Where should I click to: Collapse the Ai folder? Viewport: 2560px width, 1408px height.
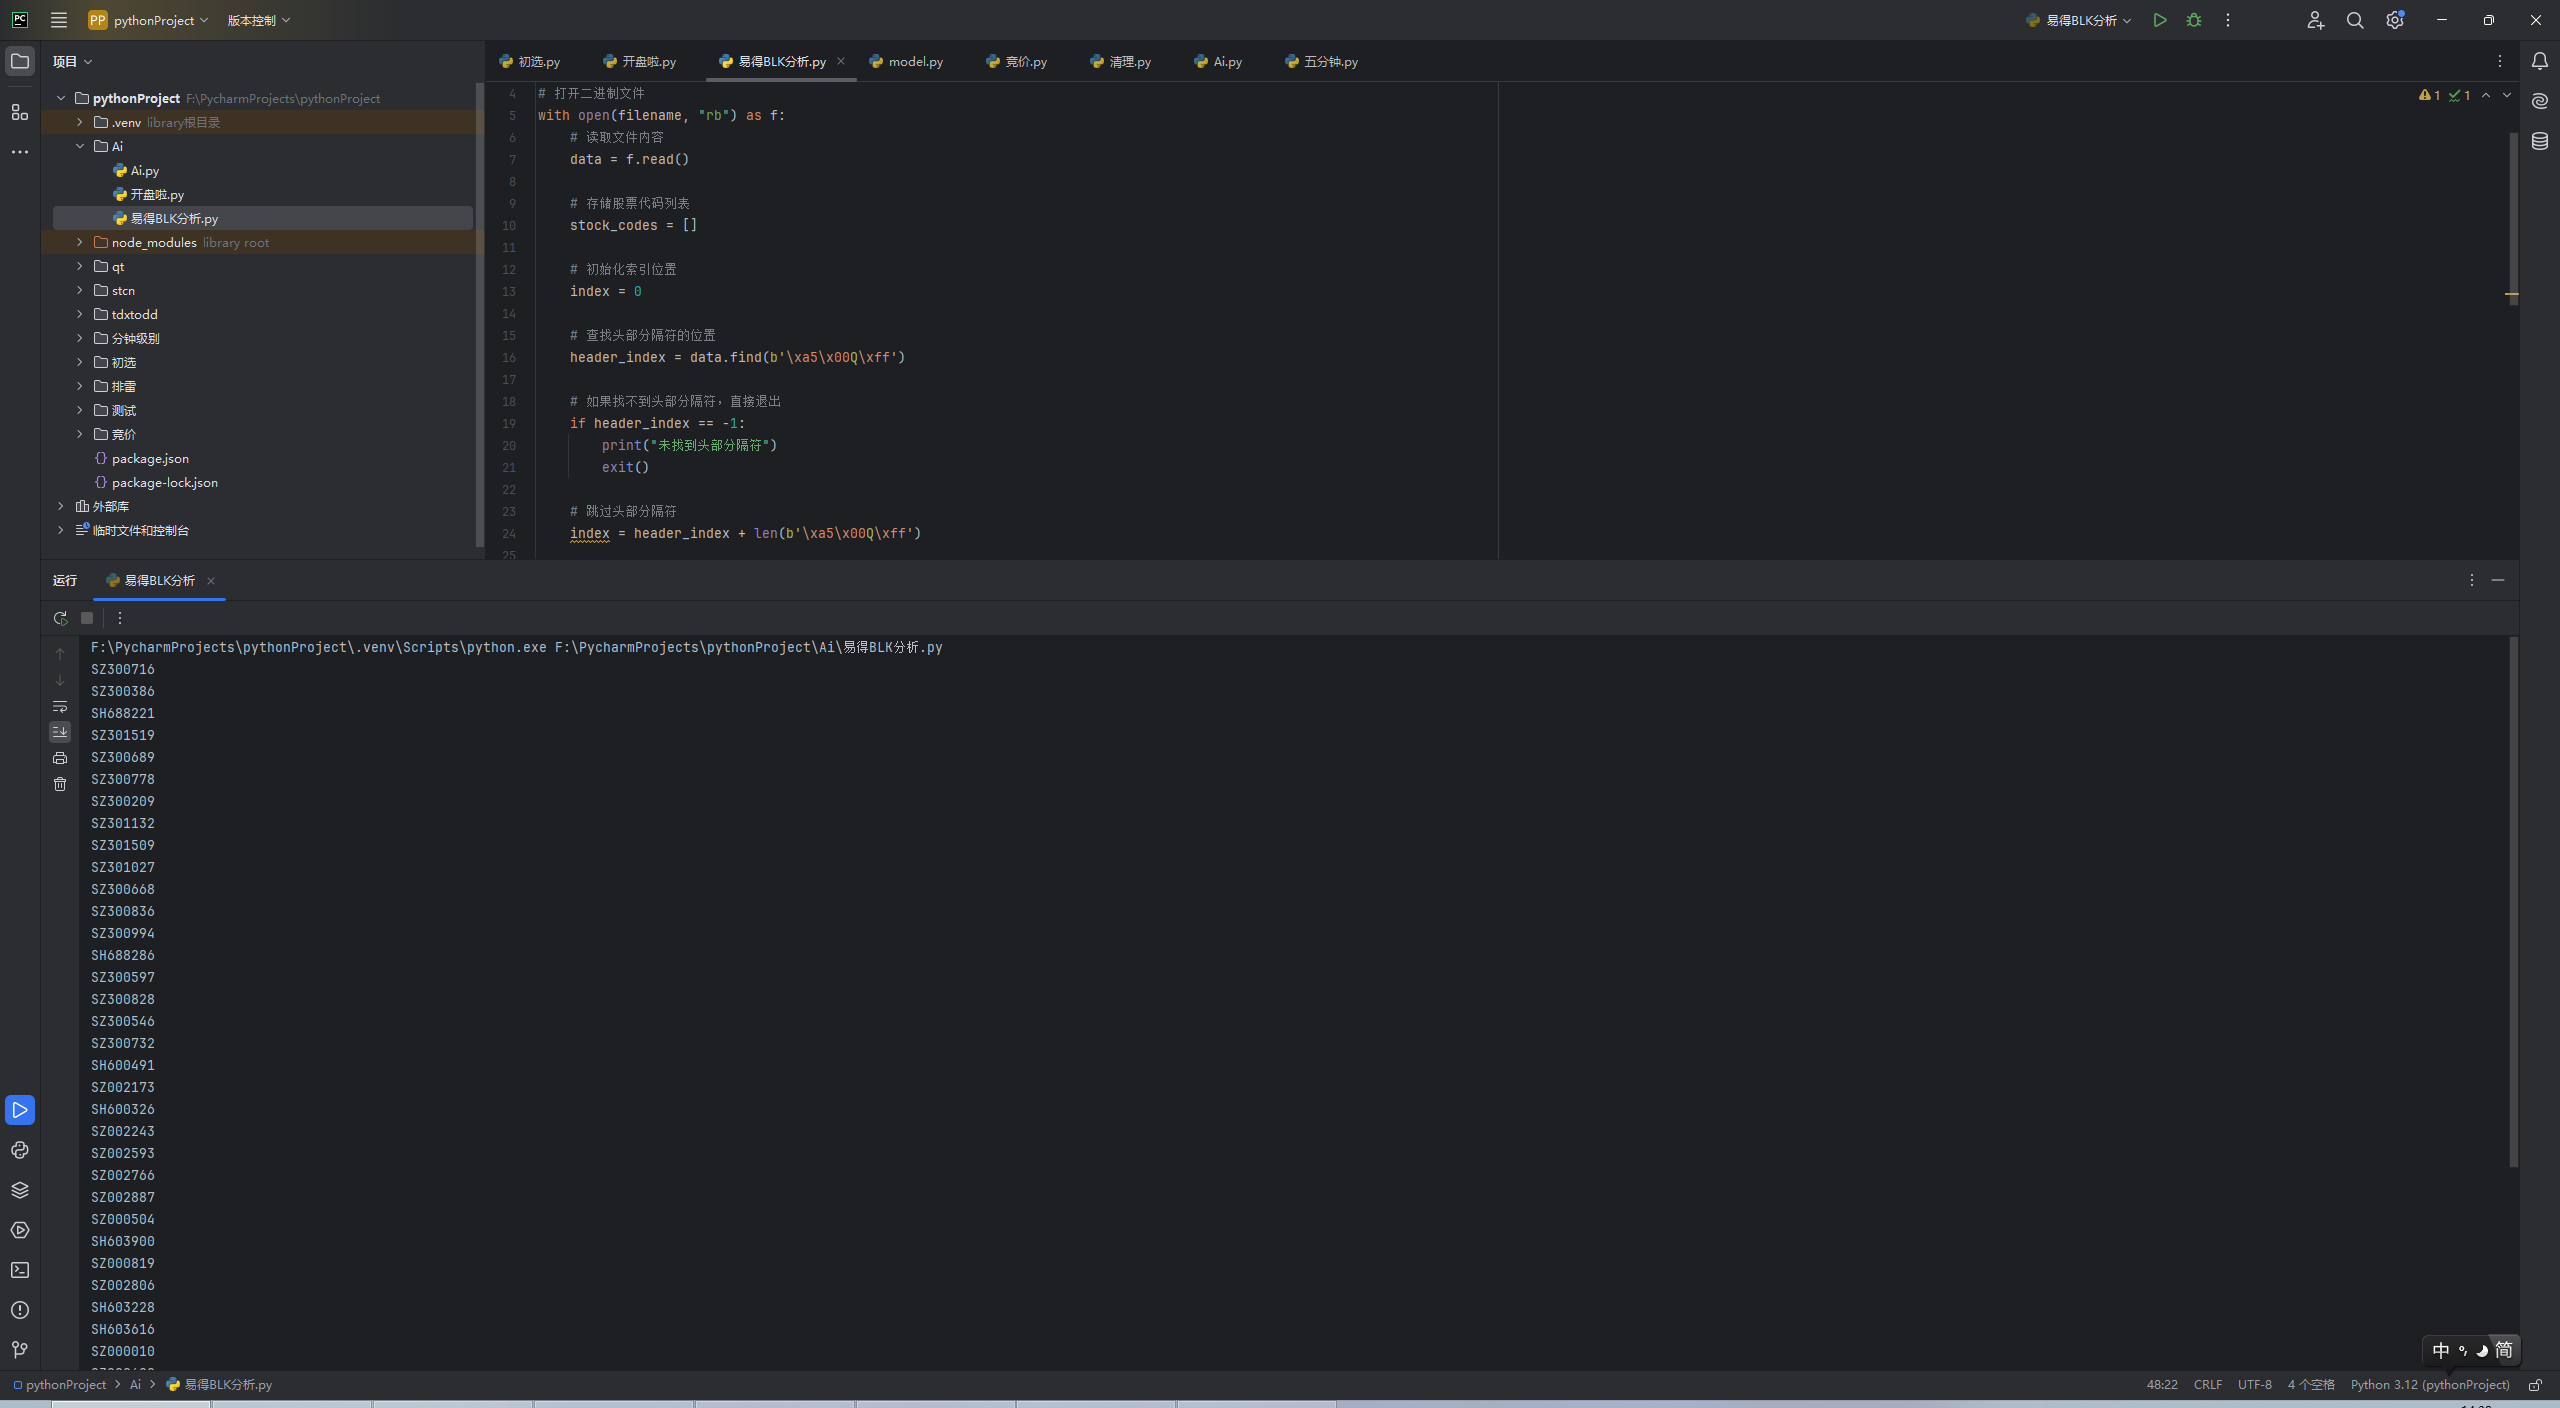(x=80, y=146)
